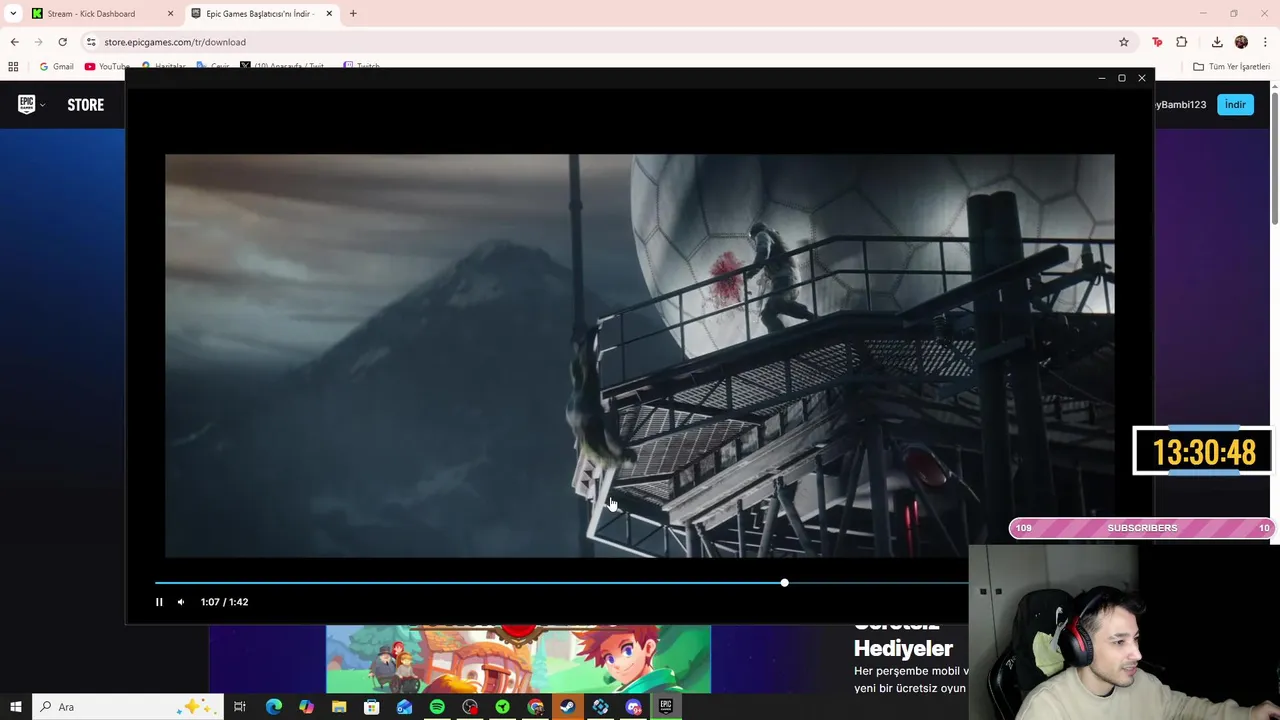Close the Kick Dashboard tab
The image size is (1280, 720).
170,14
